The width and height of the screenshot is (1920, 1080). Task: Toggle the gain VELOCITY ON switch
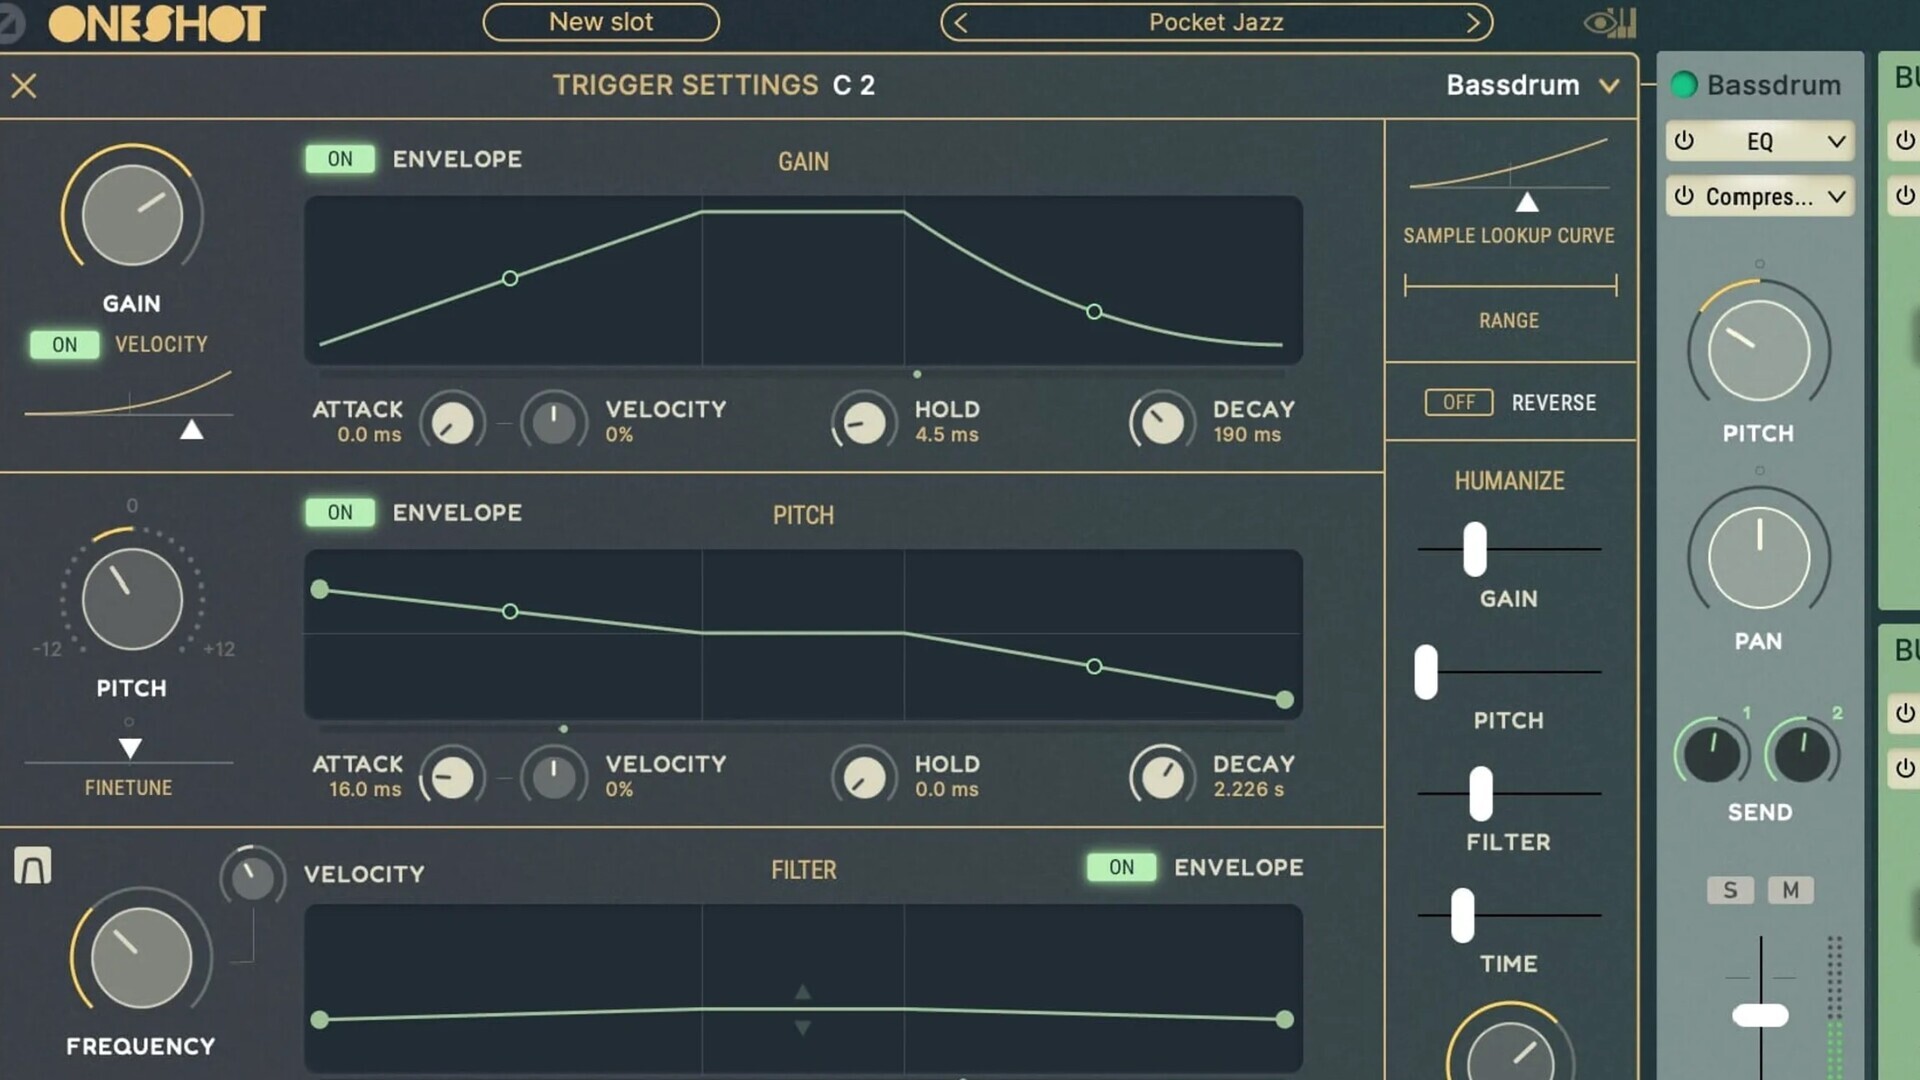coord(64,345)
